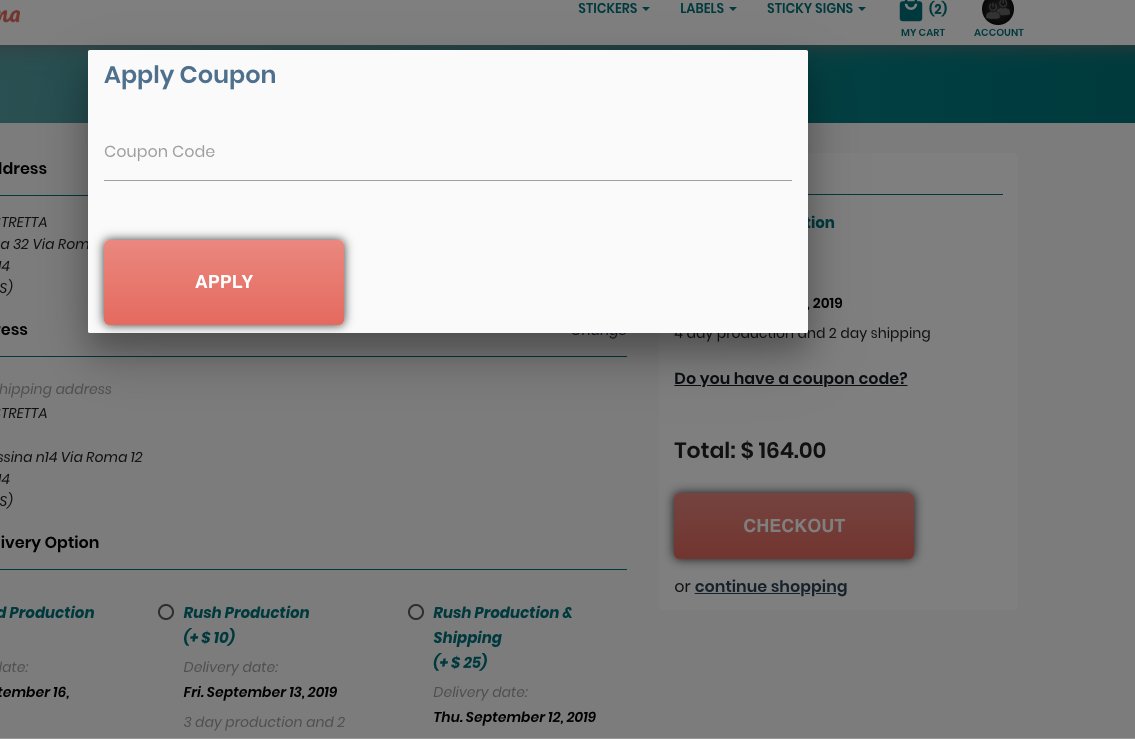
Task: Click the site logo in the header
Action: 8,15
